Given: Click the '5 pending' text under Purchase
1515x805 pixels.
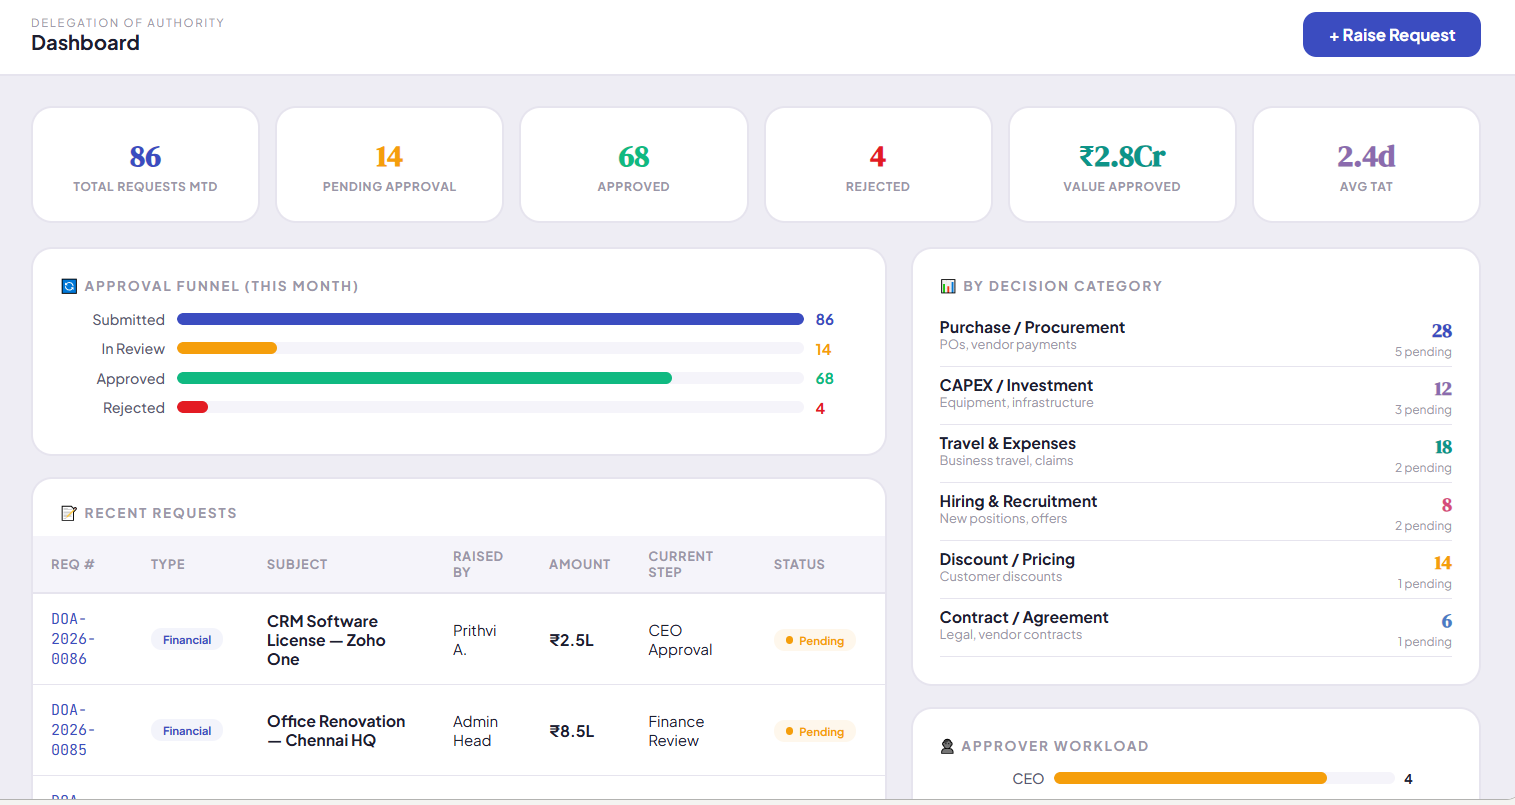Looking at the screenshot, I should coord(1423,352).
